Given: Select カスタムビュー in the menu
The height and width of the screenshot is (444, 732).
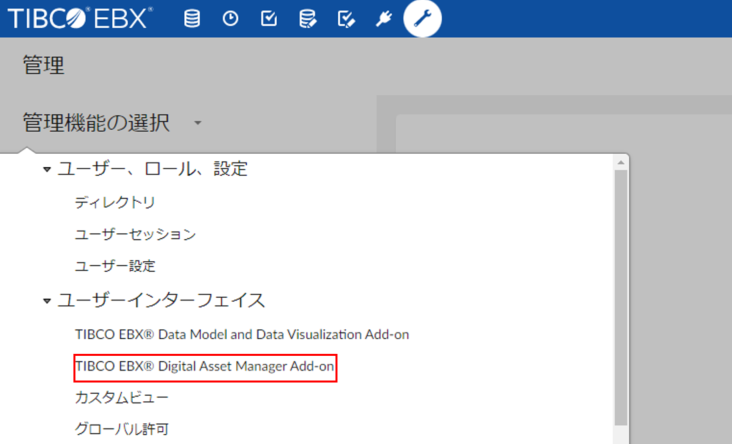Looking at the screenshot, I should coord(121,397).
